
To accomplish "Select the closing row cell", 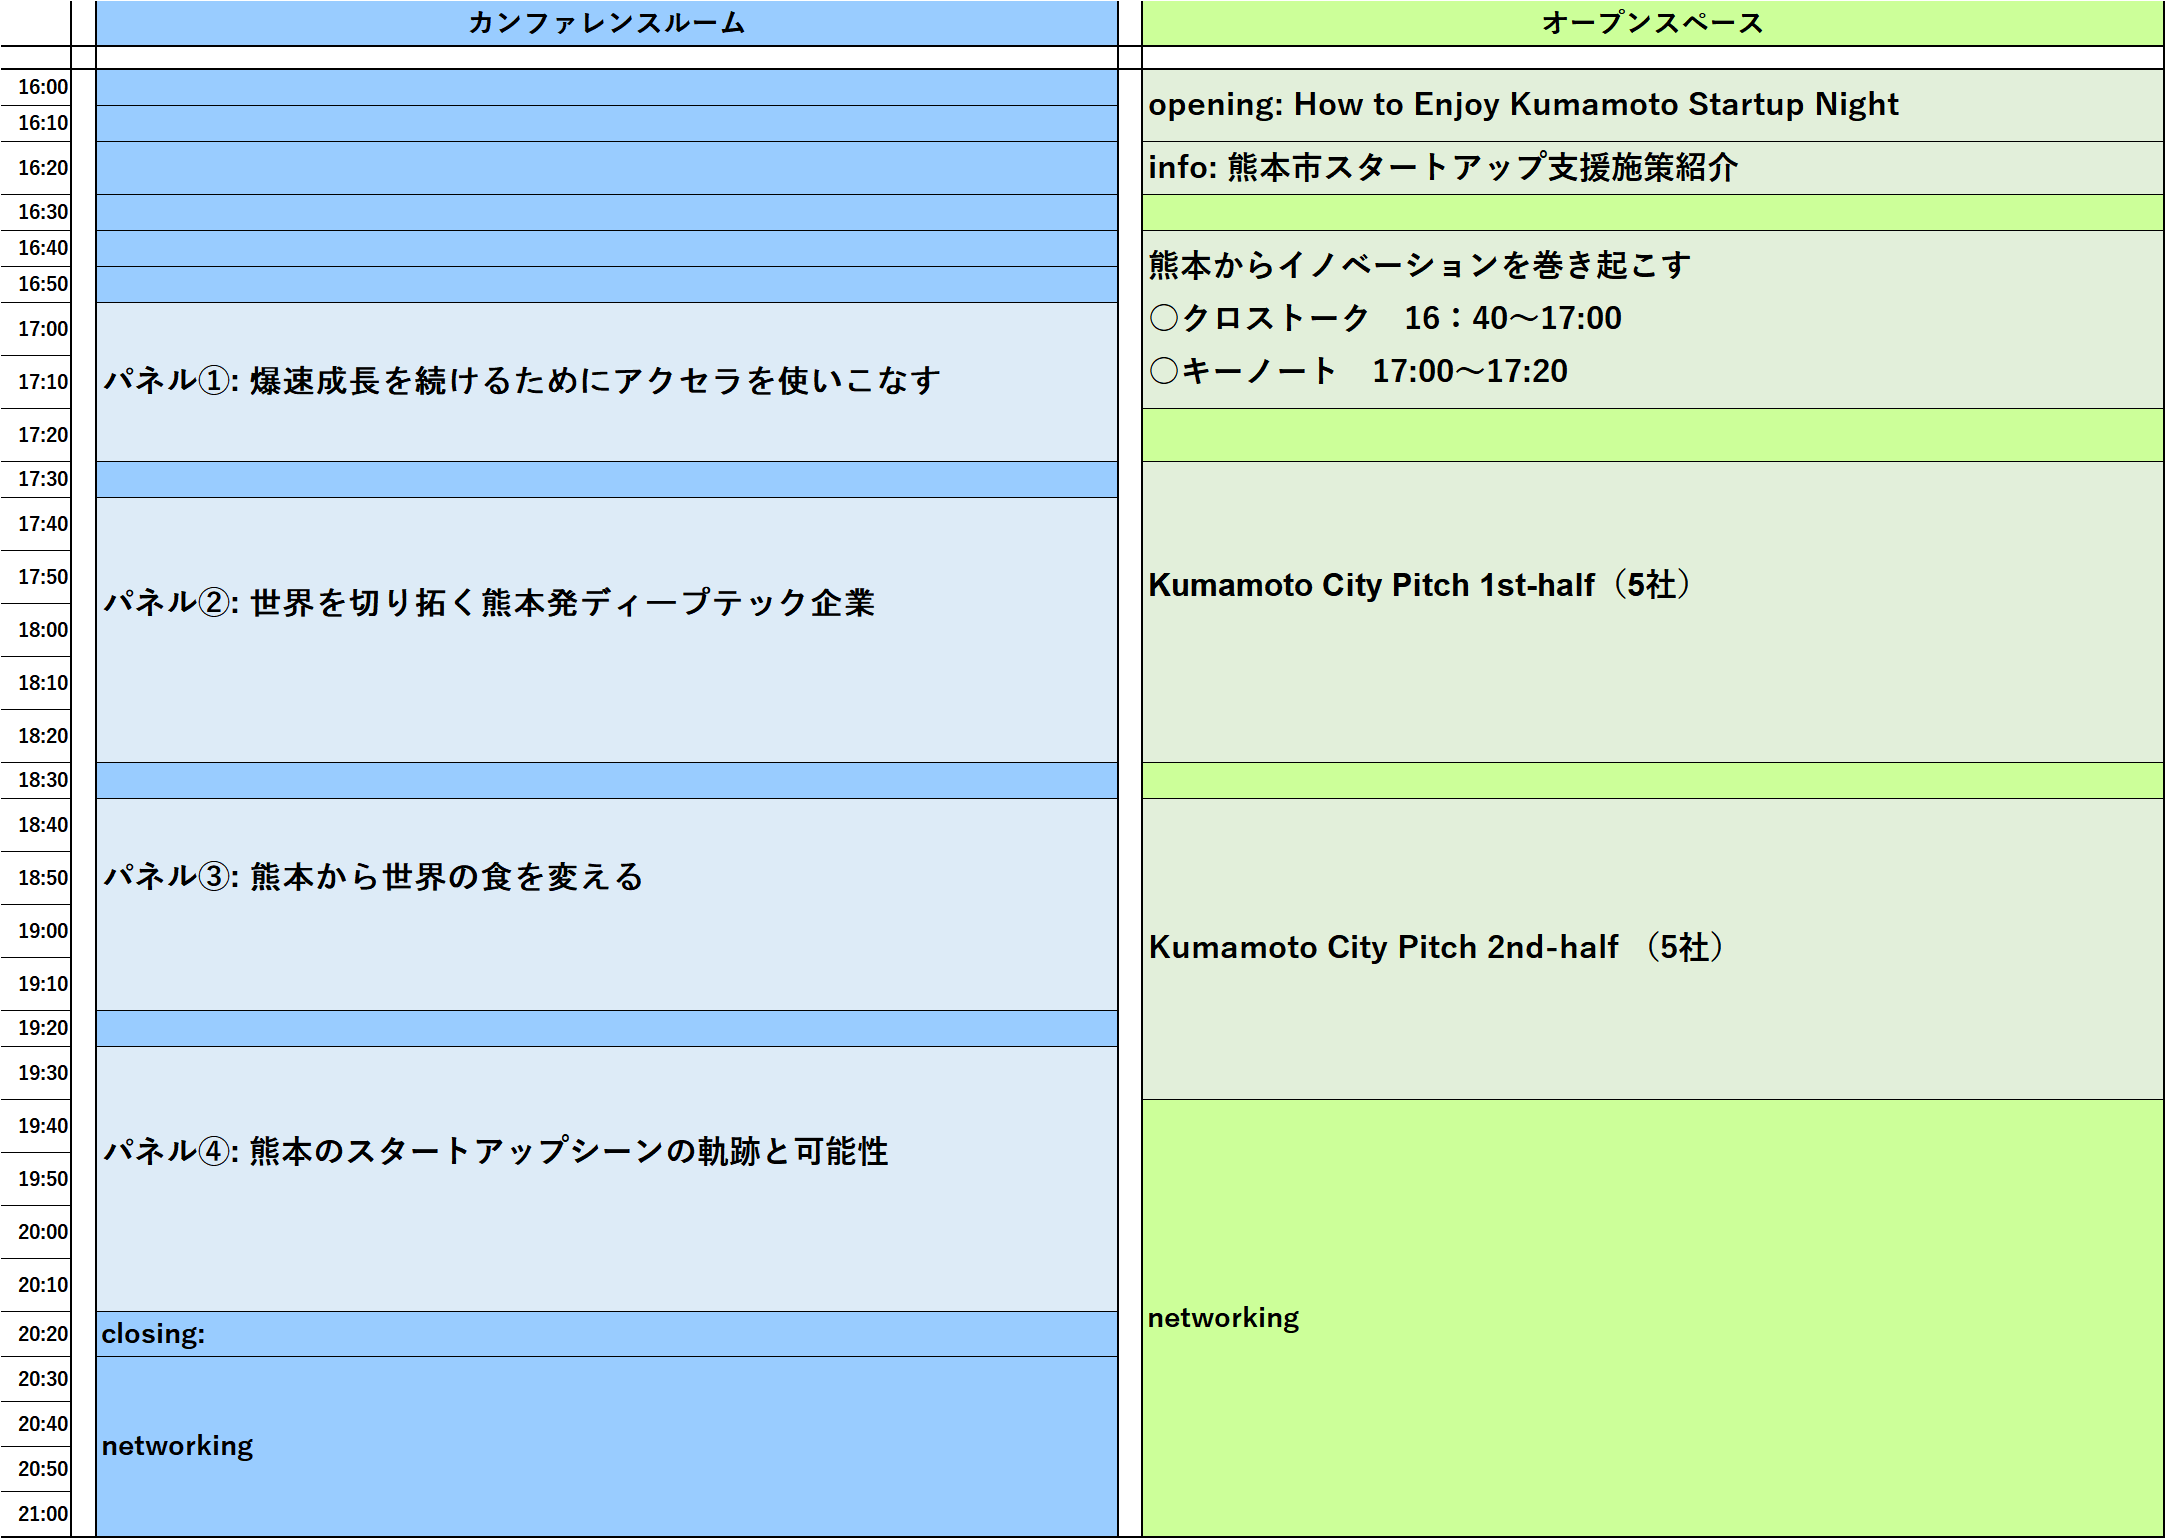I will [x=153, y=1334].
